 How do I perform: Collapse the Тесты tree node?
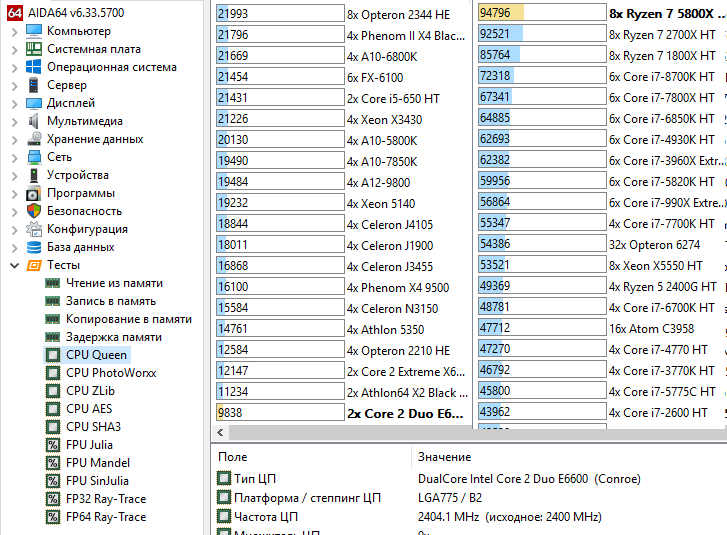(x=14, y=266)
